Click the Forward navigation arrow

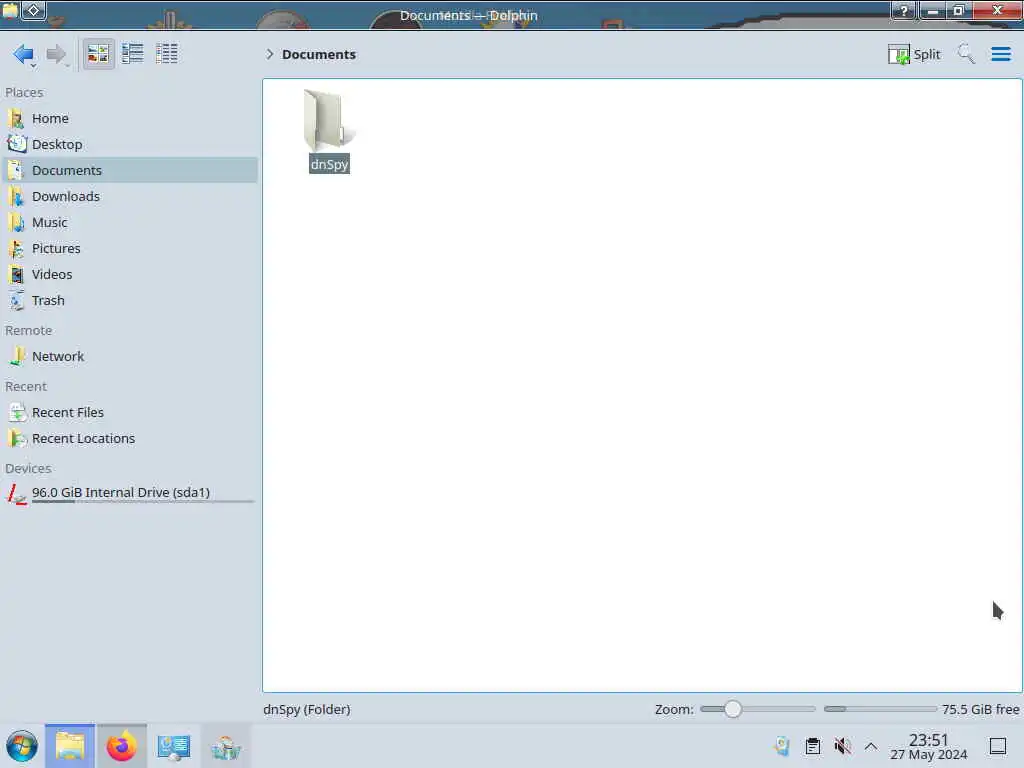point(57,54)
